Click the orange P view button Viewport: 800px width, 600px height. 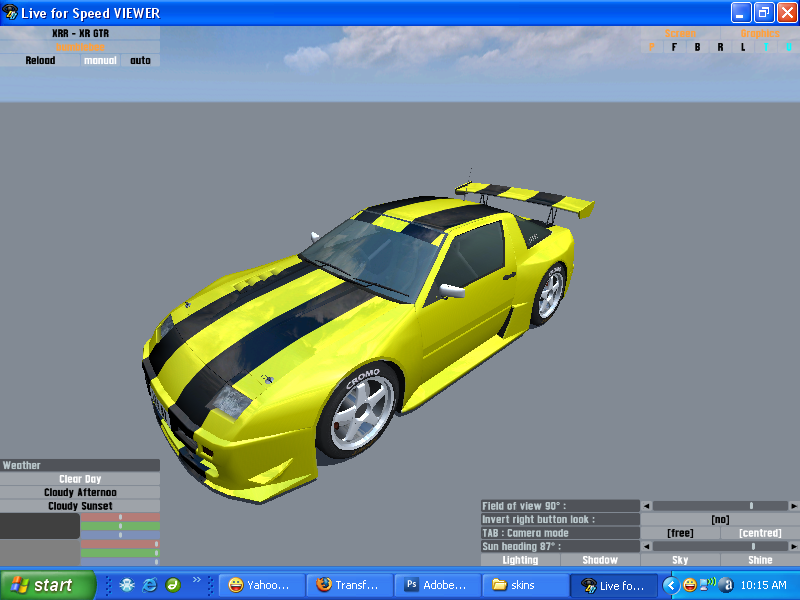coord(652,47)
